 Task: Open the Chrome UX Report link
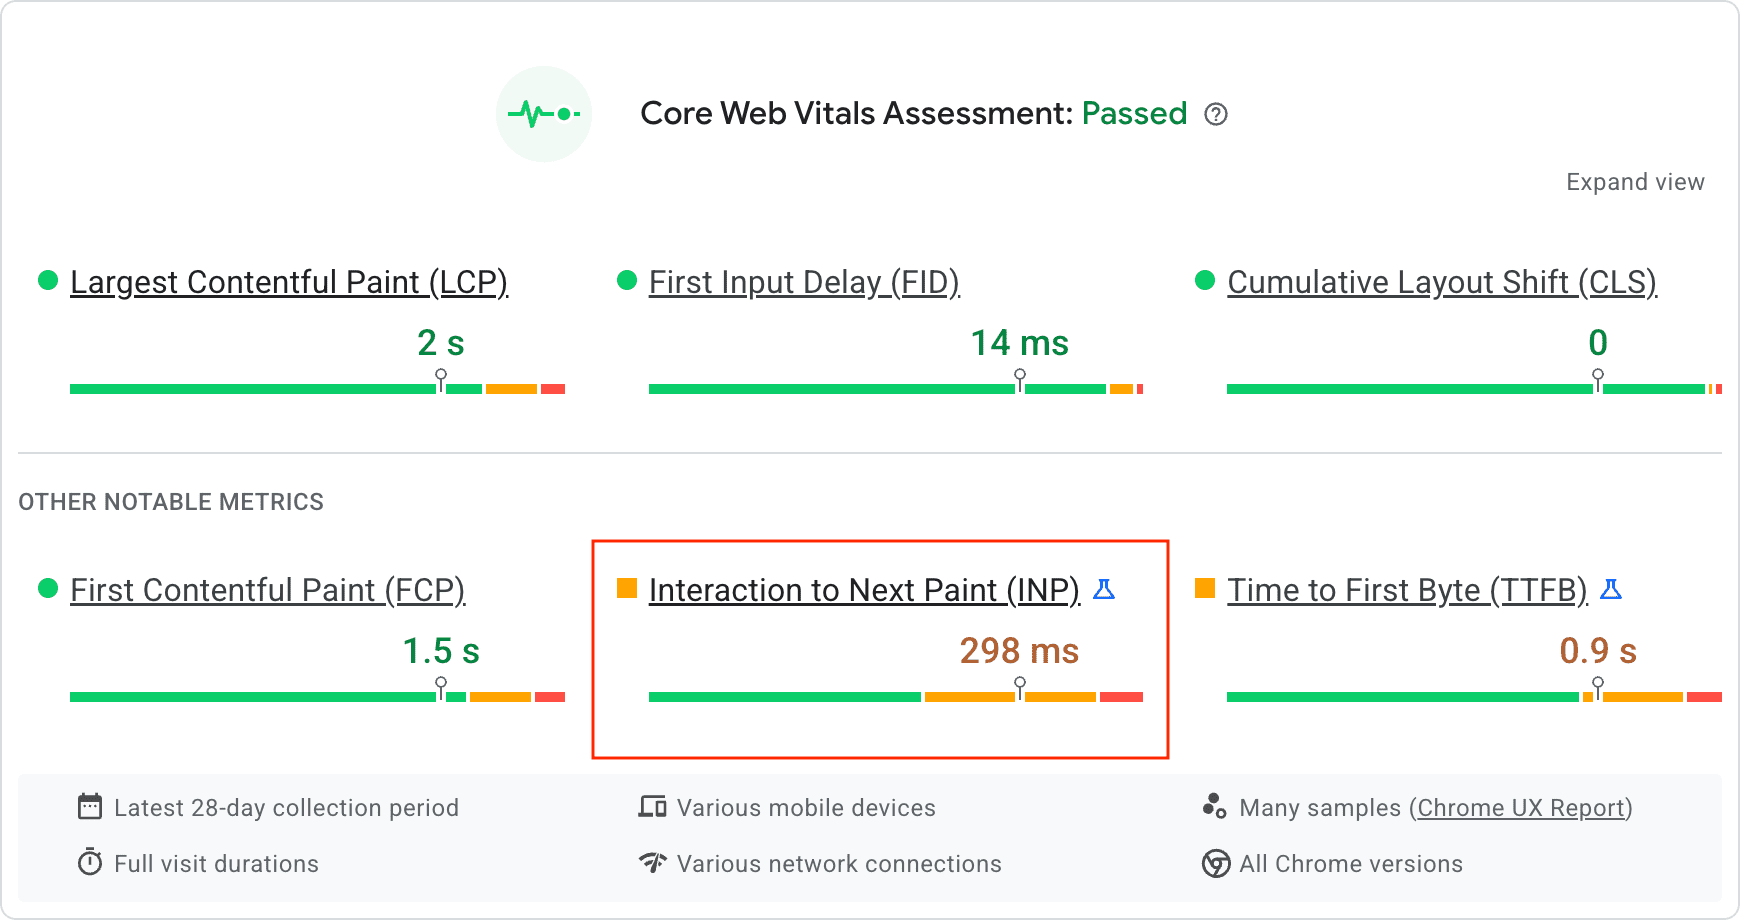pyautogui.click(x=1521, y=807)
